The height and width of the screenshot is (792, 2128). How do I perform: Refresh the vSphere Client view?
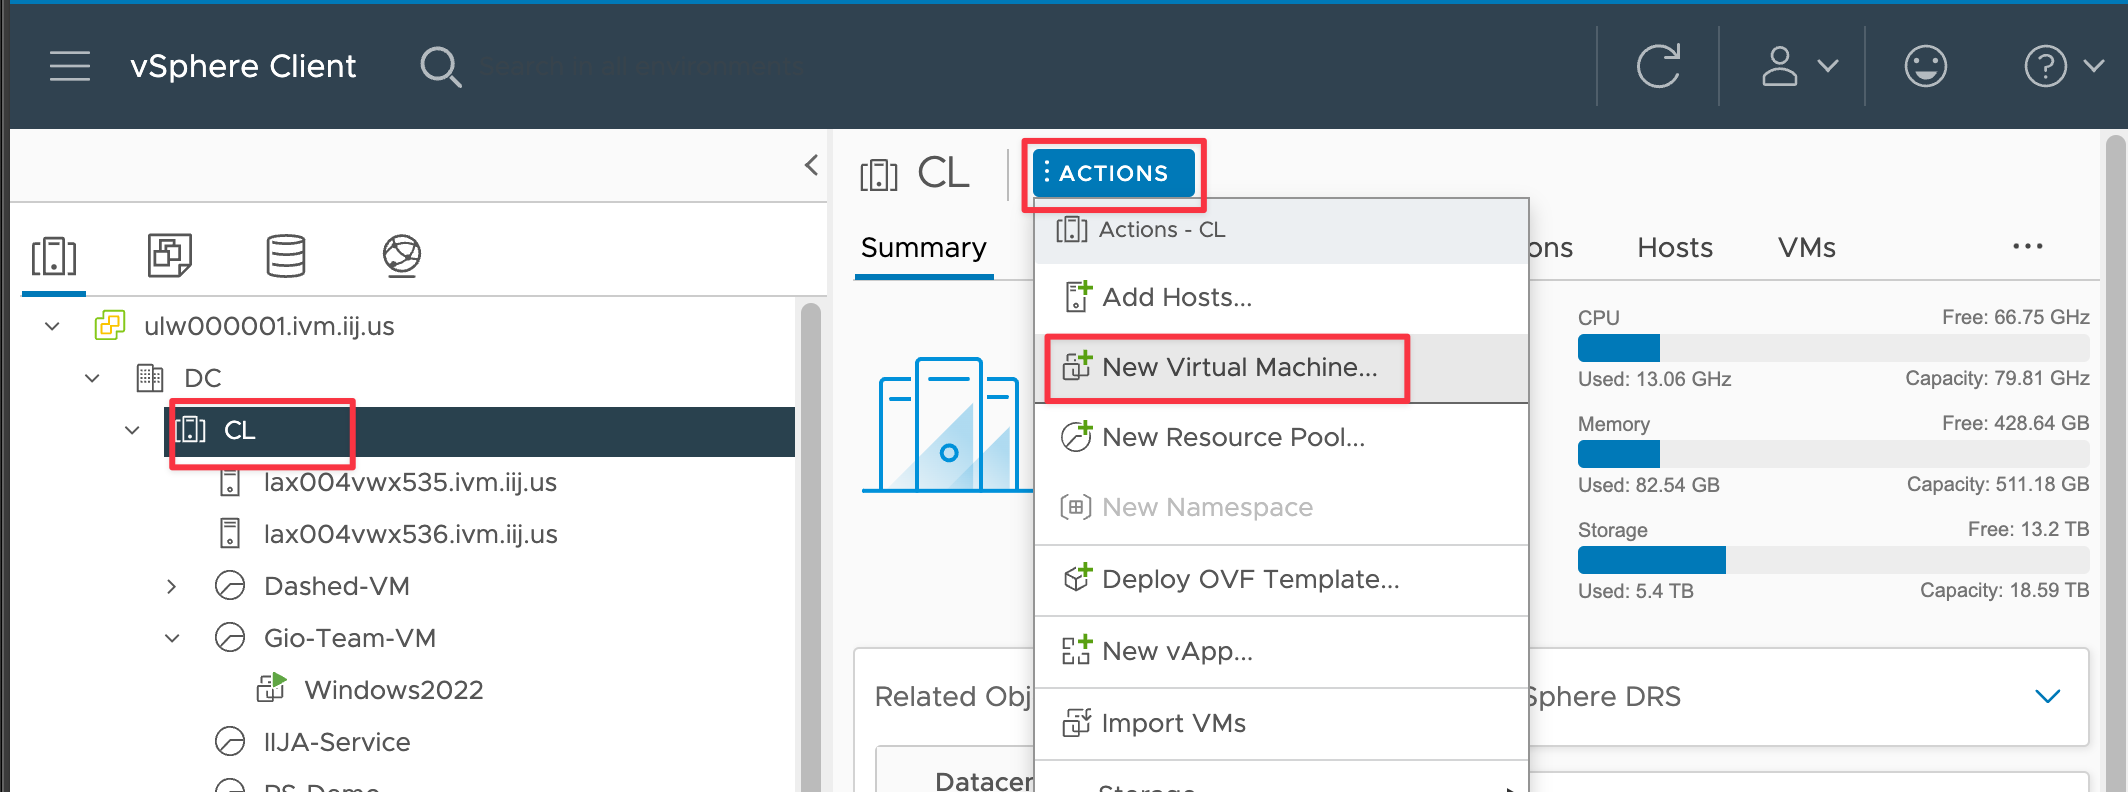(1658, 66)
